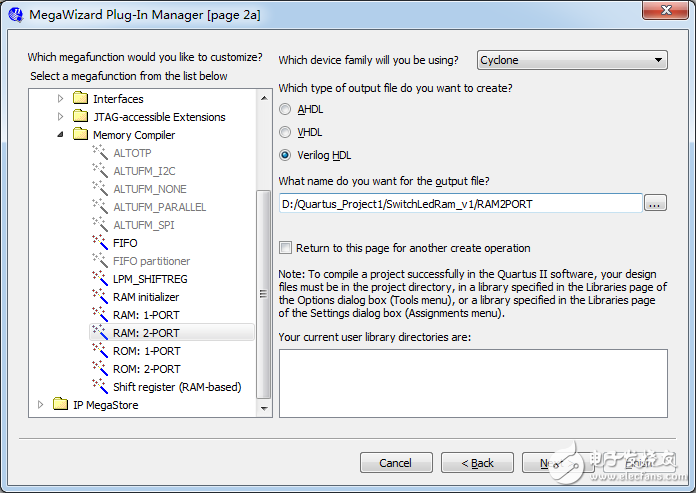The height and width of the screenshot is (493, 696).
Task: Click the ALTUFM_PARALLEL wizard icon
Action: [100, 206]
